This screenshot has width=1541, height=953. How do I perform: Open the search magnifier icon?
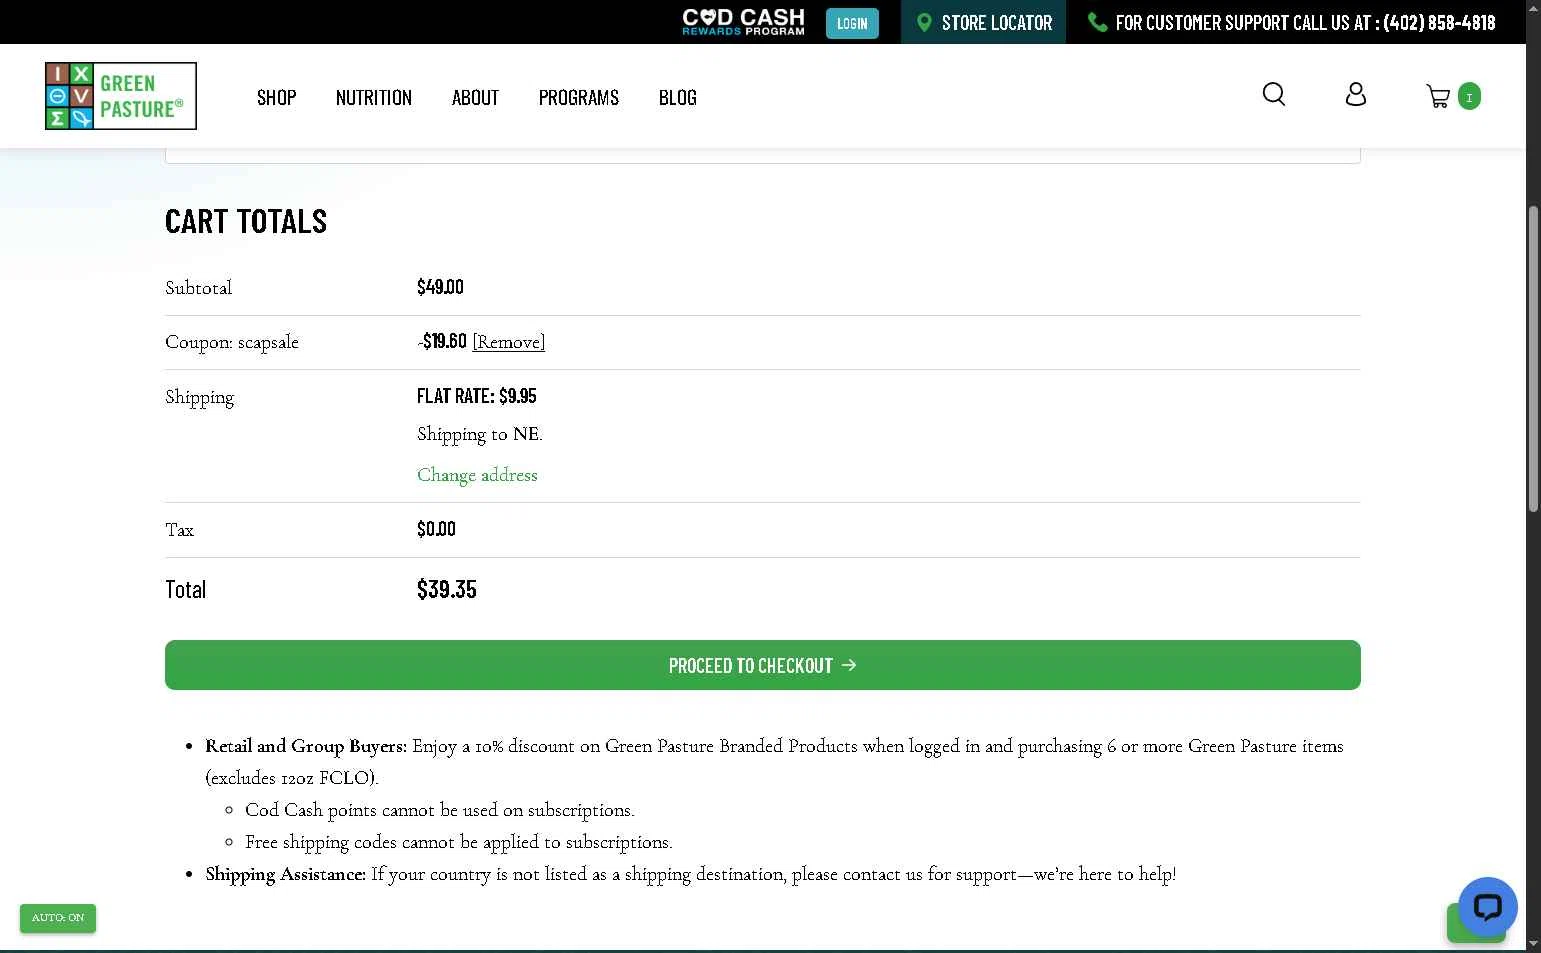pyautogui.click(x=1273, y=95)
